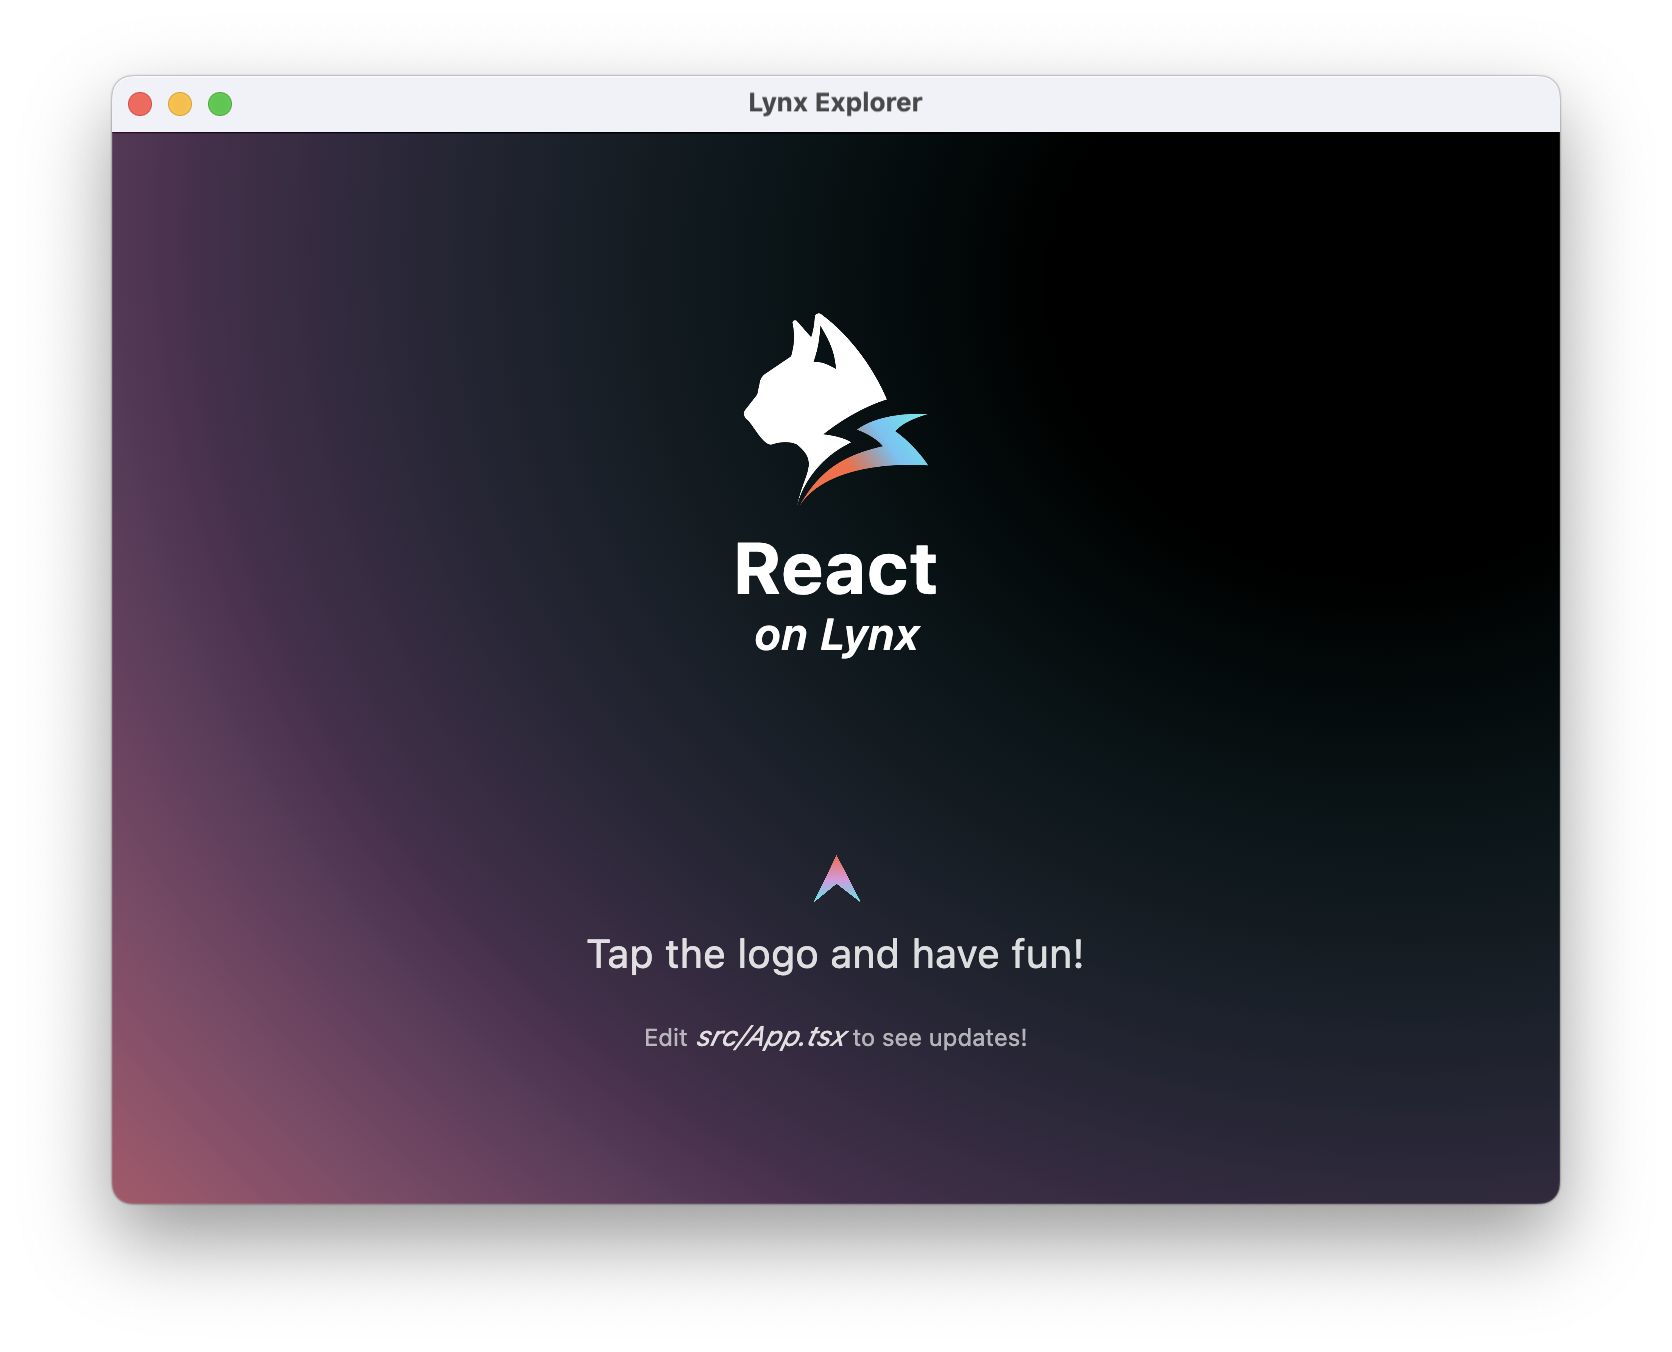
Task: Click the word 'Edit' in the hint line
Action: (665, 1038)
